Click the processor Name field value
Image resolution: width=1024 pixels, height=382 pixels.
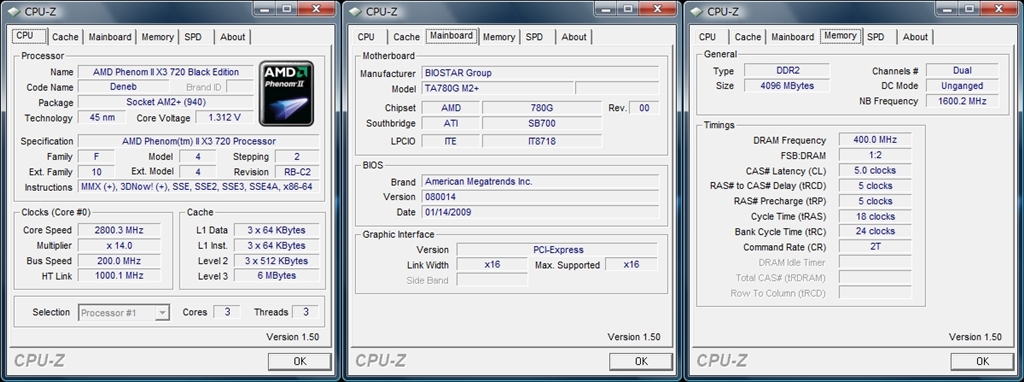pos(165,72)
